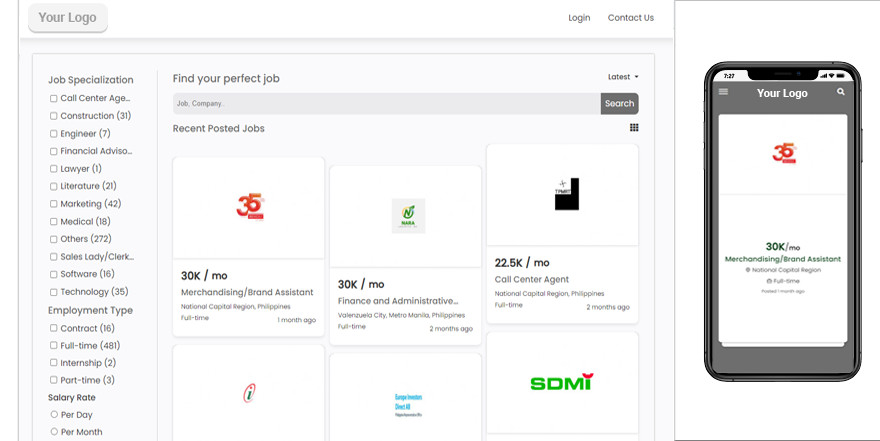The height and width of the screenshot is (441, 880).
Task: Open the Merchandising/Brand Assistant job title
Action: 247,292
